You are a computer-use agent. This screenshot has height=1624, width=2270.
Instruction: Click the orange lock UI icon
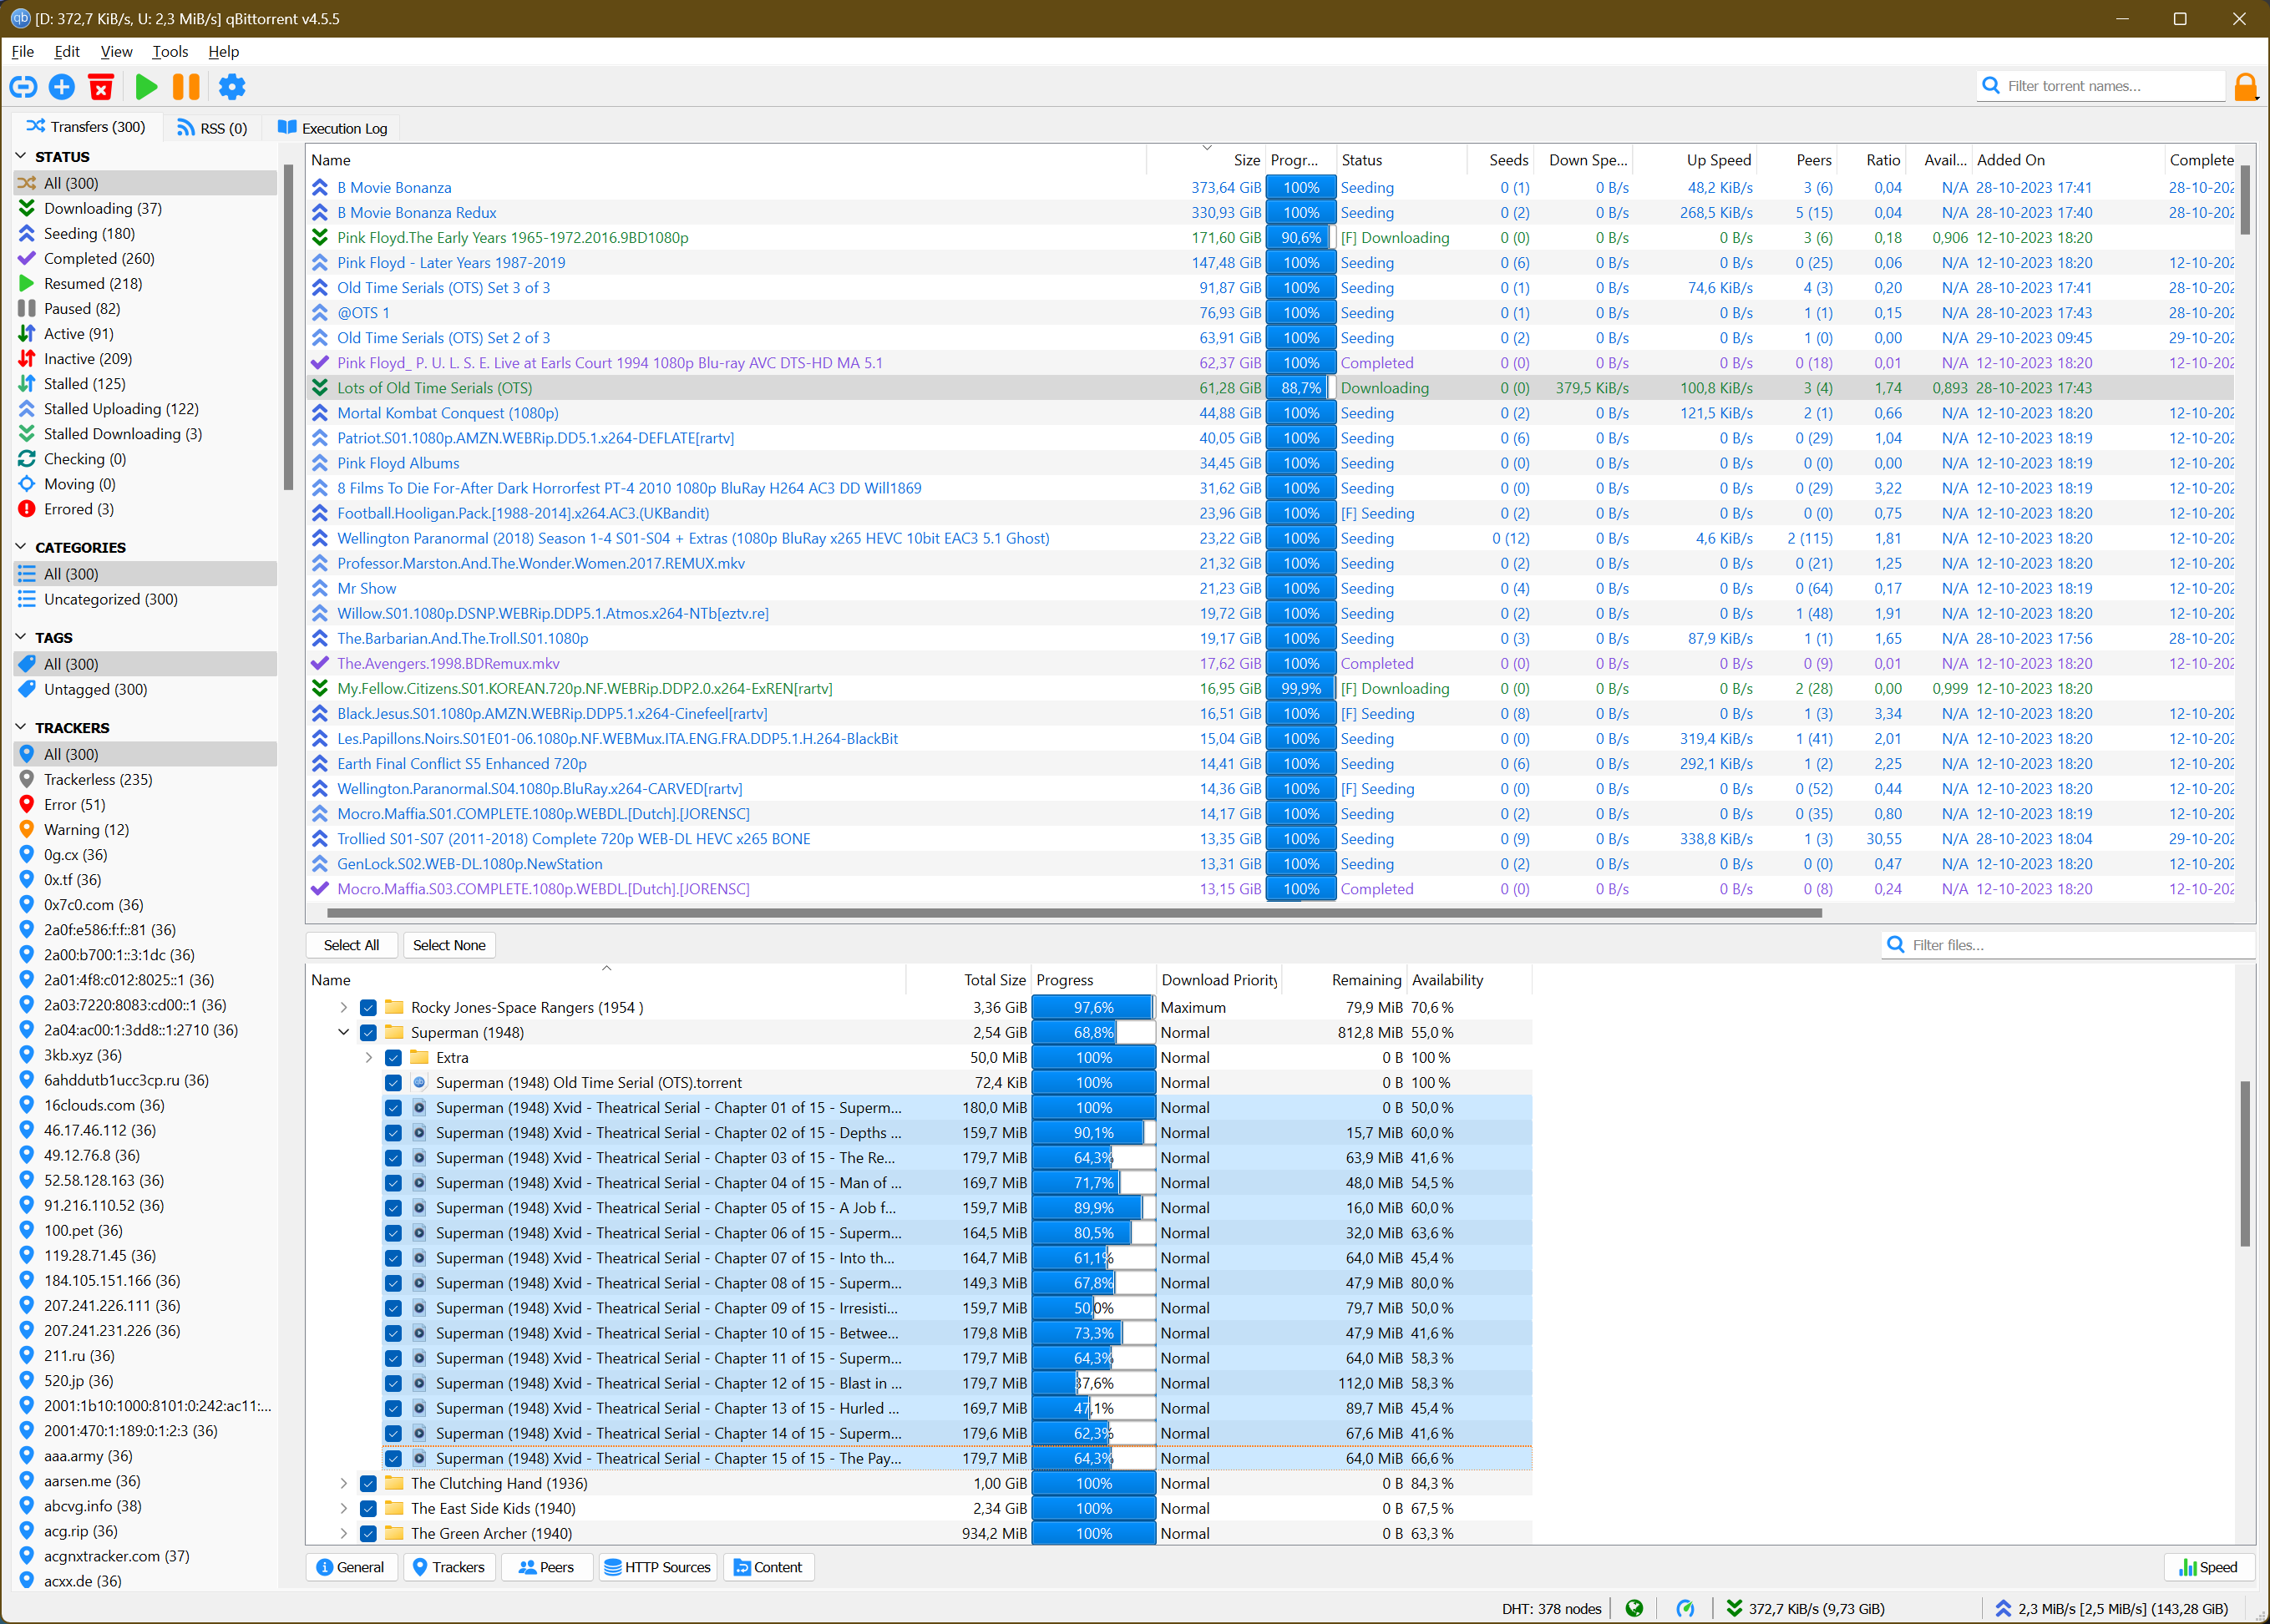(x=2245, y=87)
